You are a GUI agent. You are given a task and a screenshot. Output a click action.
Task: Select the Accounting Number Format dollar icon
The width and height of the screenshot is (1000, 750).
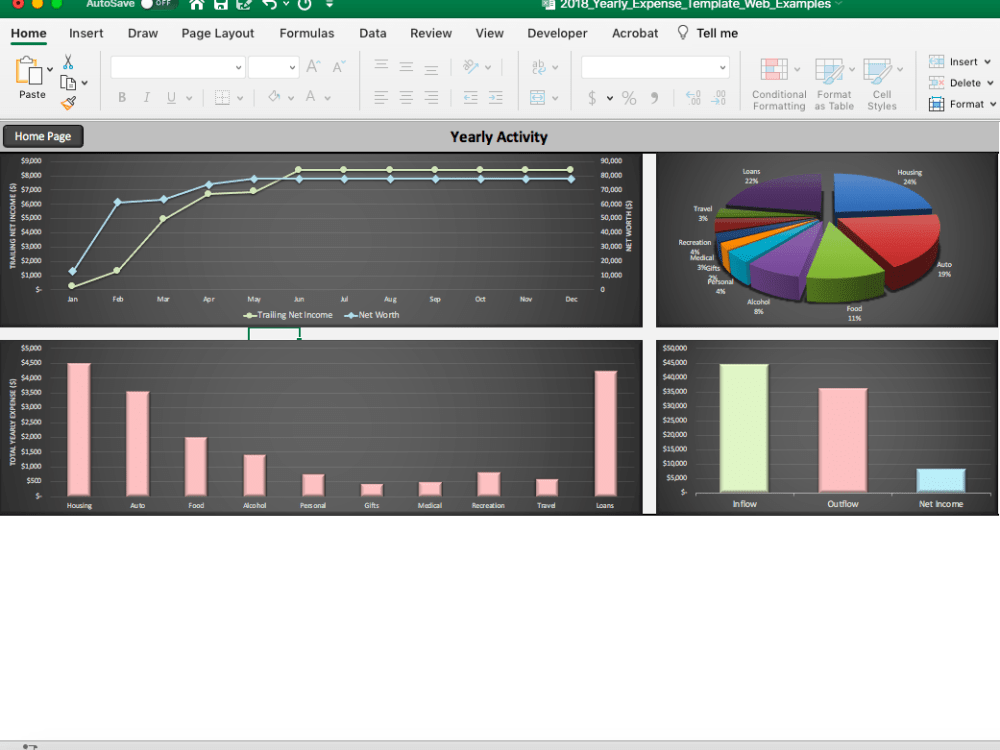point(593,98)
